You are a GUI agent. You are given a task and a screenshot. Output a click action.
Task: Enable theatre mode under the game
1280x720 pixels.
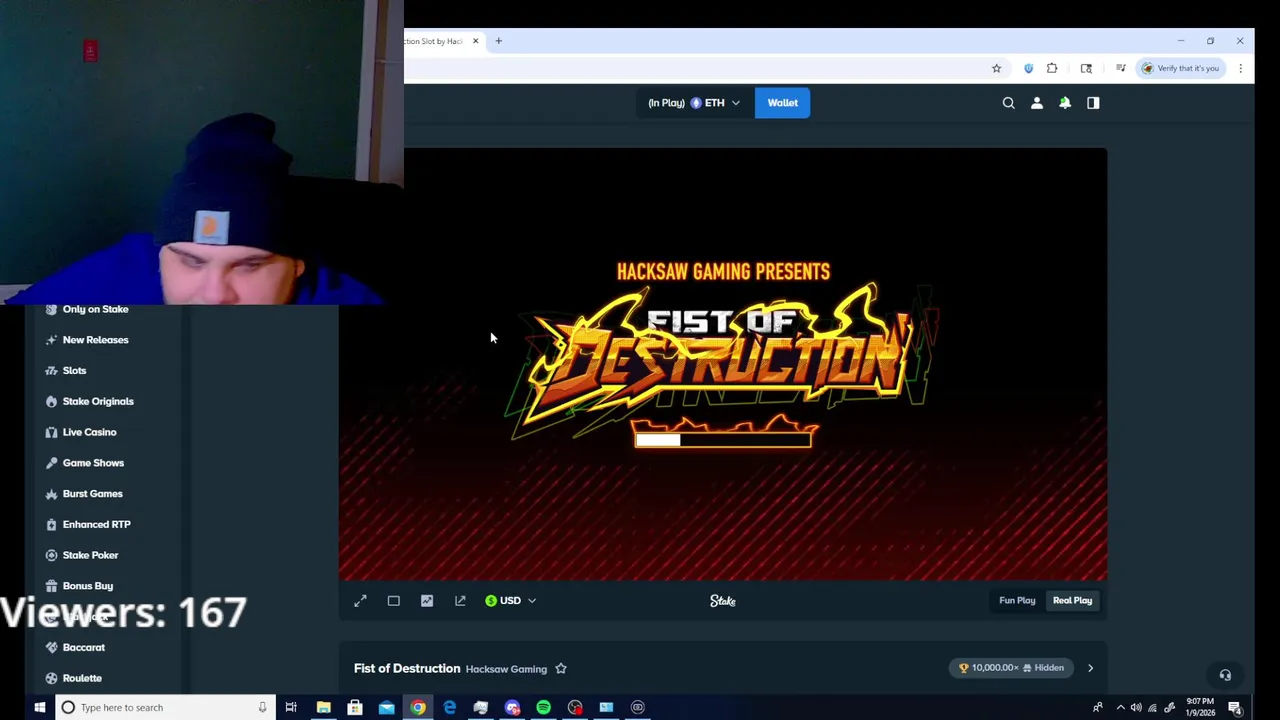393,601
